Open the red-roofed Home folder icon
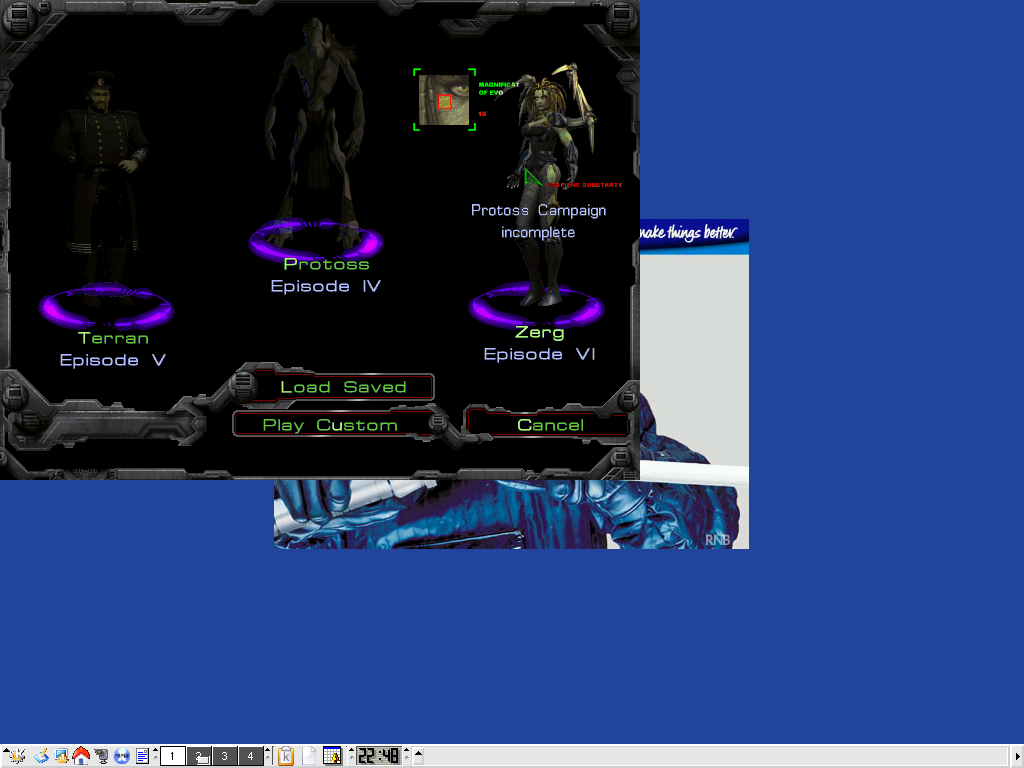The height and width of the screenshot is (768, 1024). coord(81,756)
